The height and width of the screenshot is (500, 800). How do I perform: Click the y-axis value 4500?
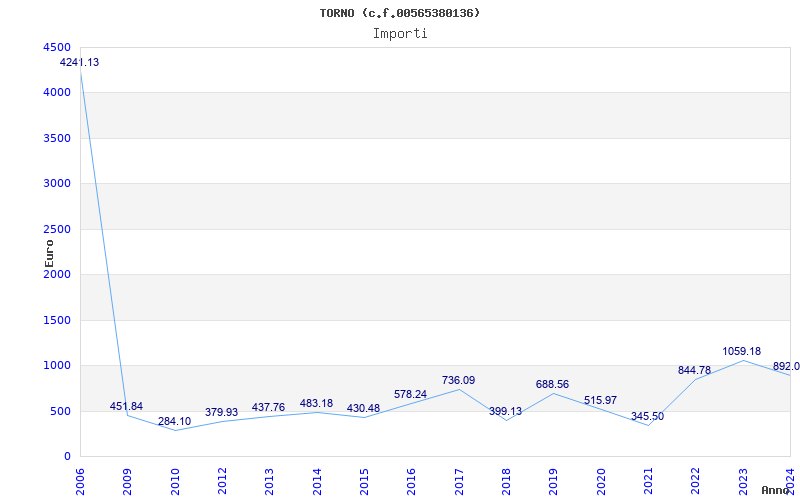click(57, 47)
